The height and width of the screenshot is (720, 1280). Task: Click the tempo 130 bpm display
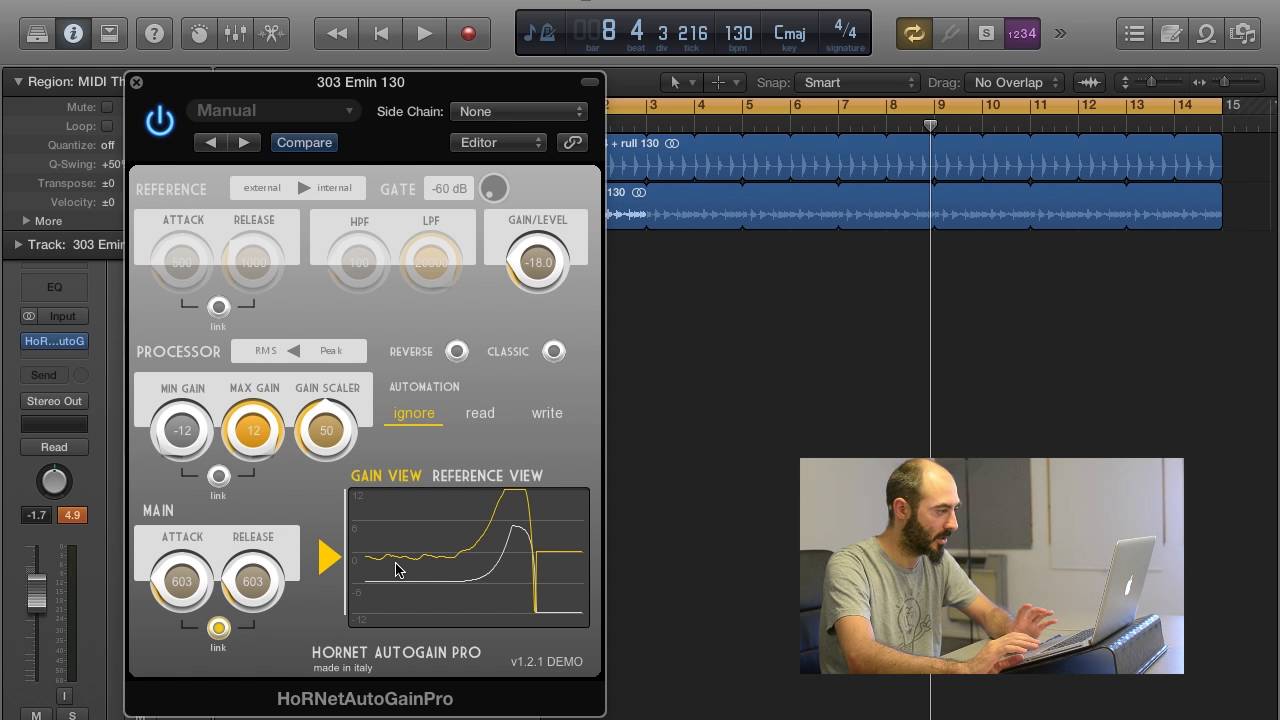(x=738, y=35)
